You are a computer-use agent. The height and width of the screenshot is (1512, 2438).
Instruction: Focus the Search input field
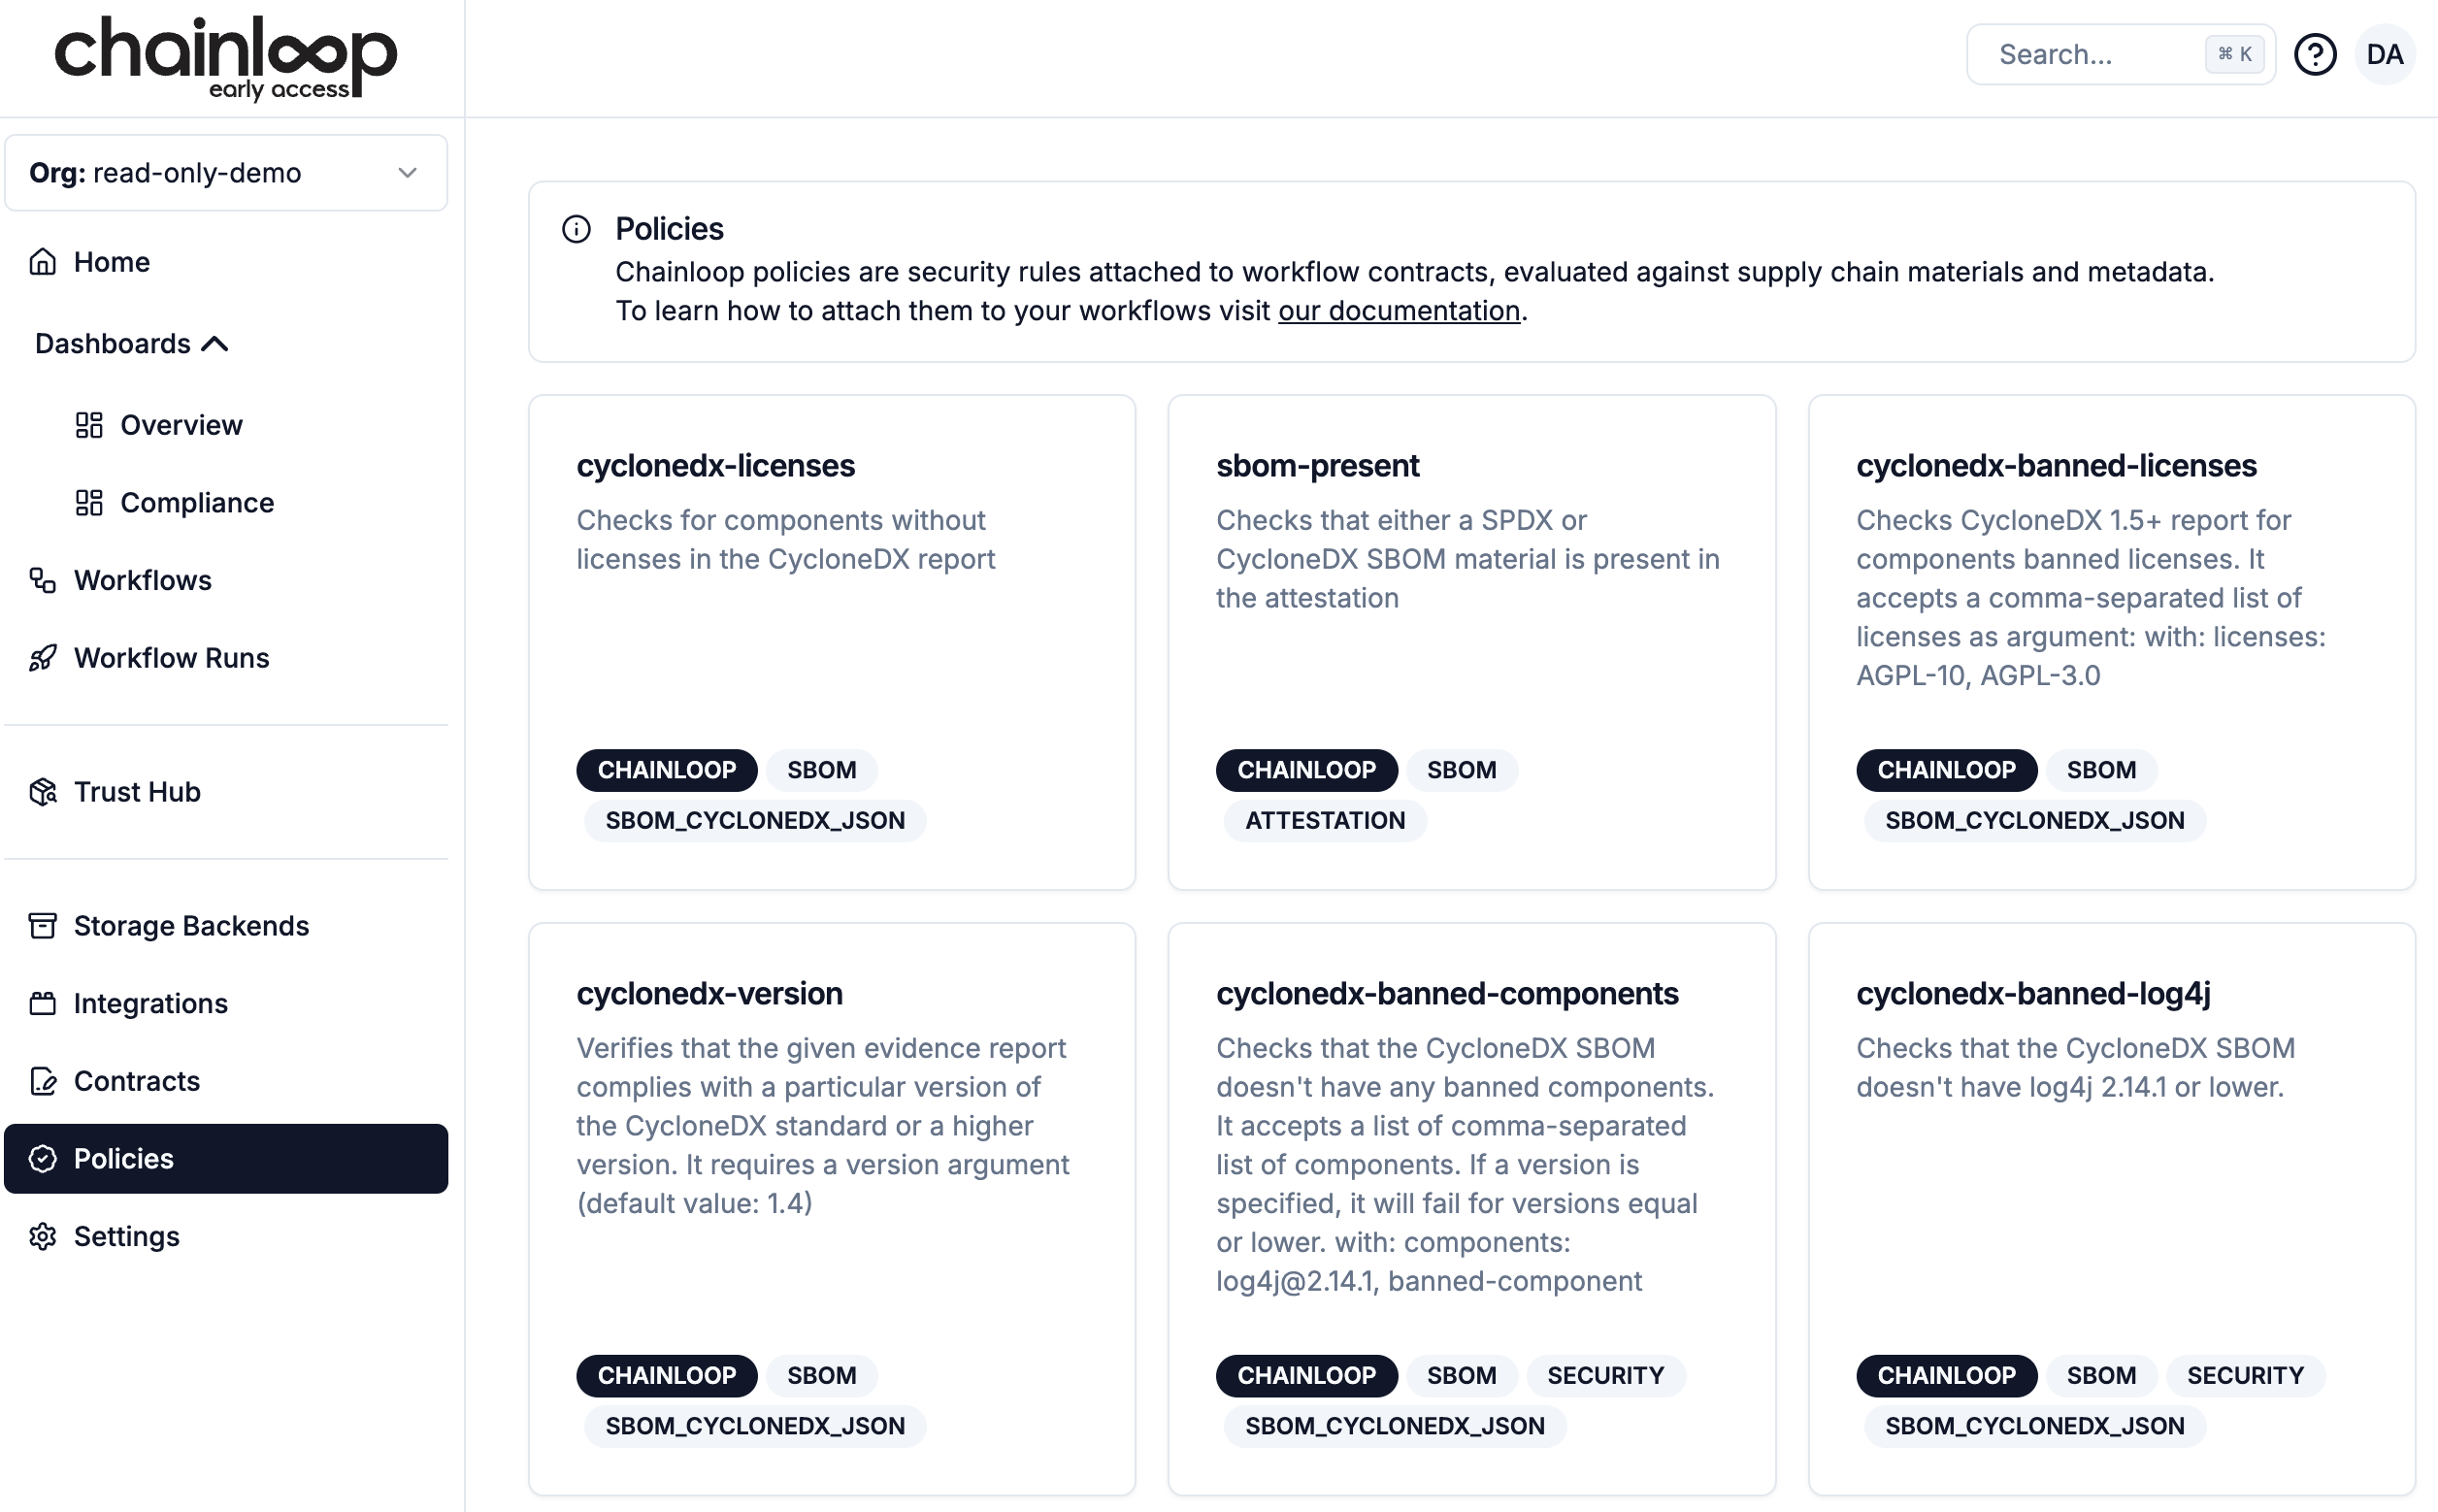[2095, 55]
